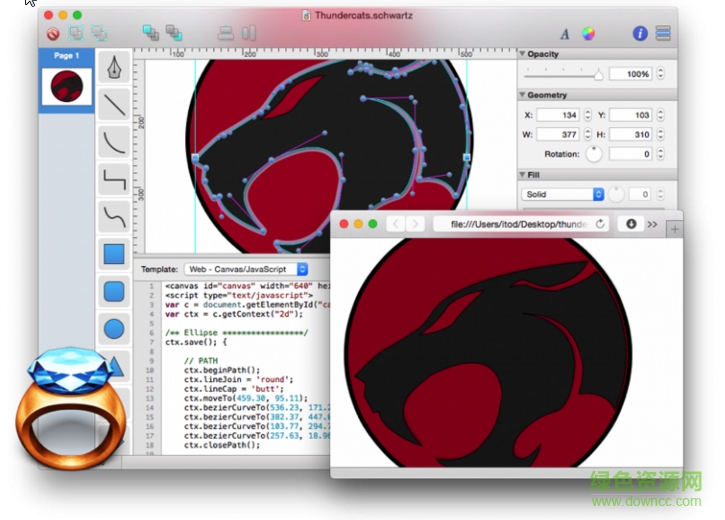This screenshot has height=520, width=725.
Task: Click the Opacity slider handle
Action: point(599,74)
